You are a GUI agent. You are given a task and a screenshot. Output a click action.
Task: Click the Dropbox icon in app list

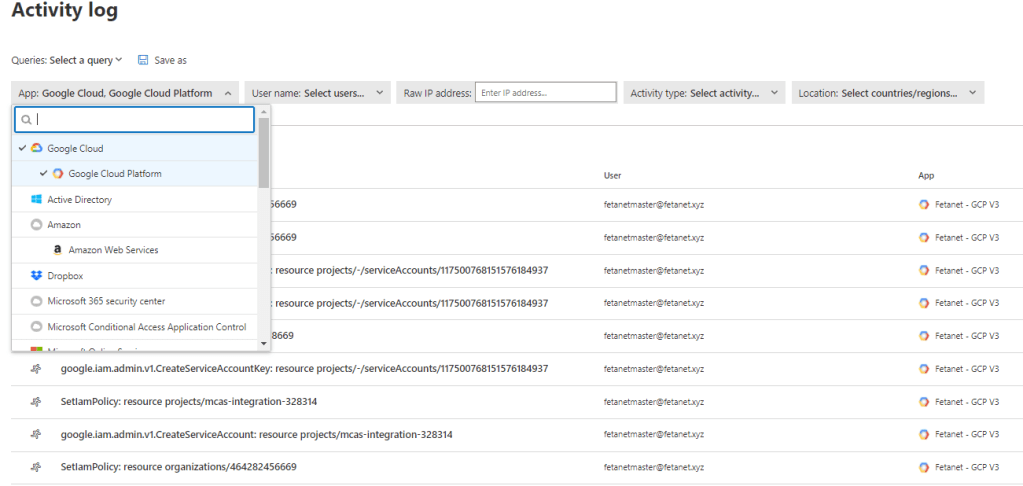pos(37,275)
